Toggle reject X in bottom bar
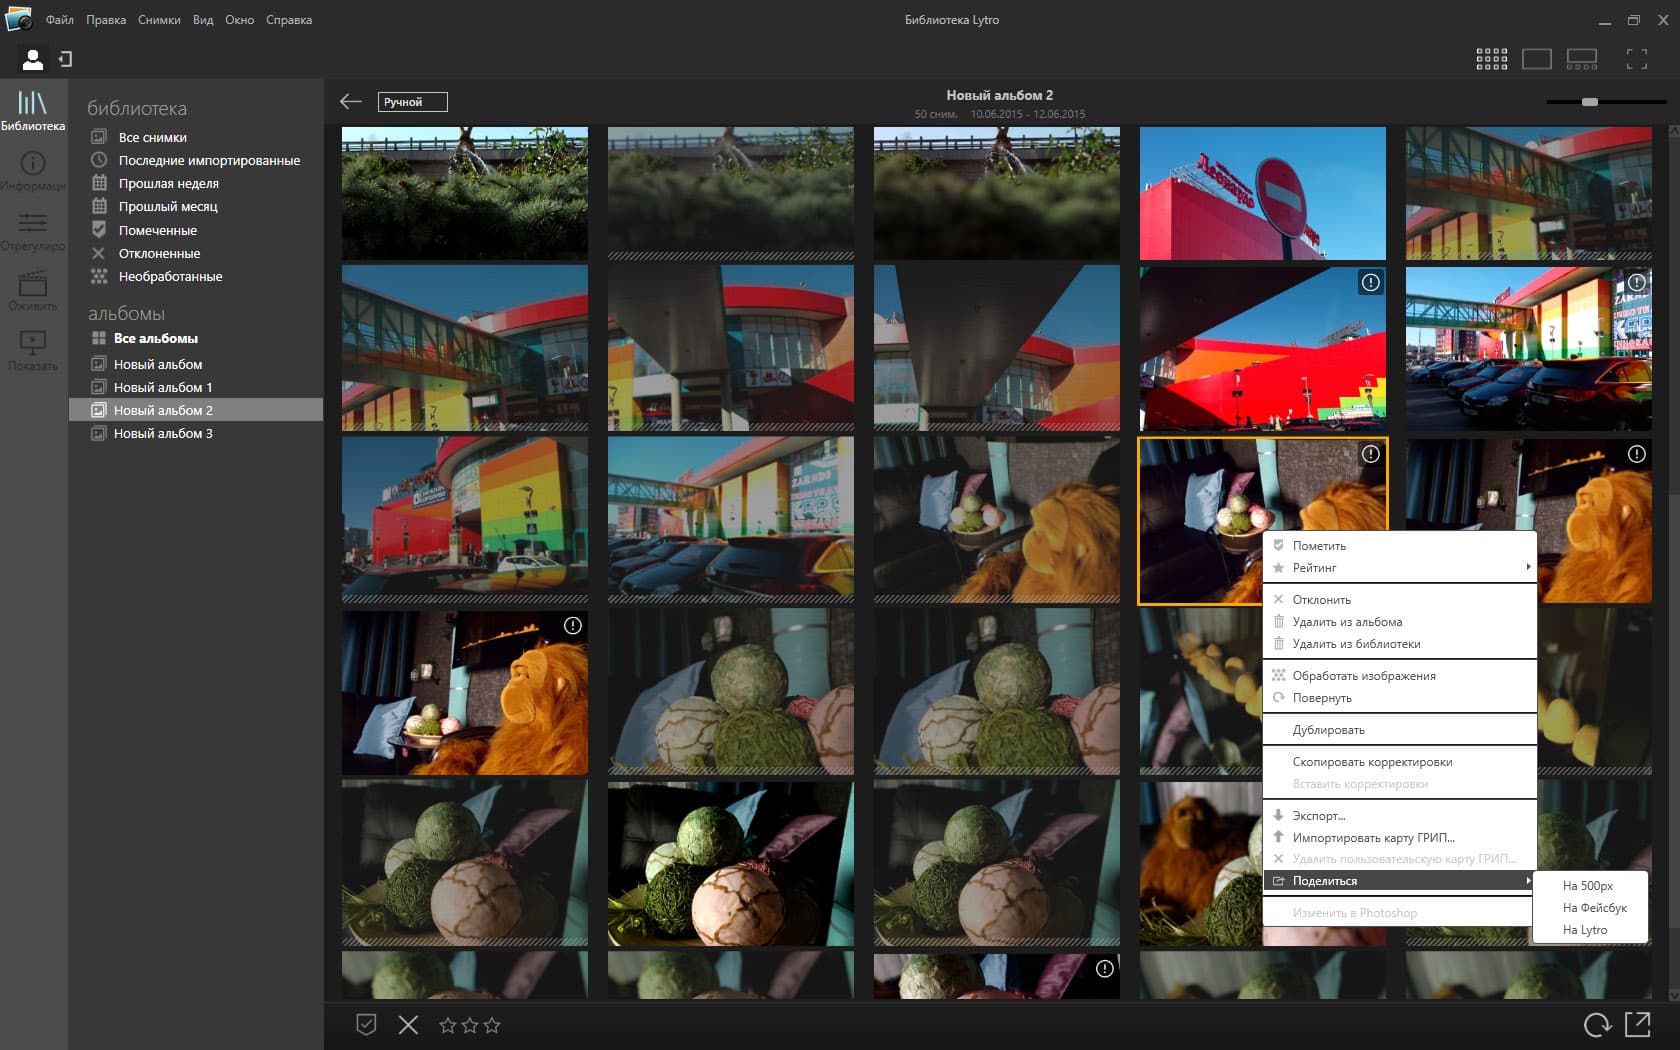The height and width of the screenshot is (1050, 1680). pos(408,1024)
